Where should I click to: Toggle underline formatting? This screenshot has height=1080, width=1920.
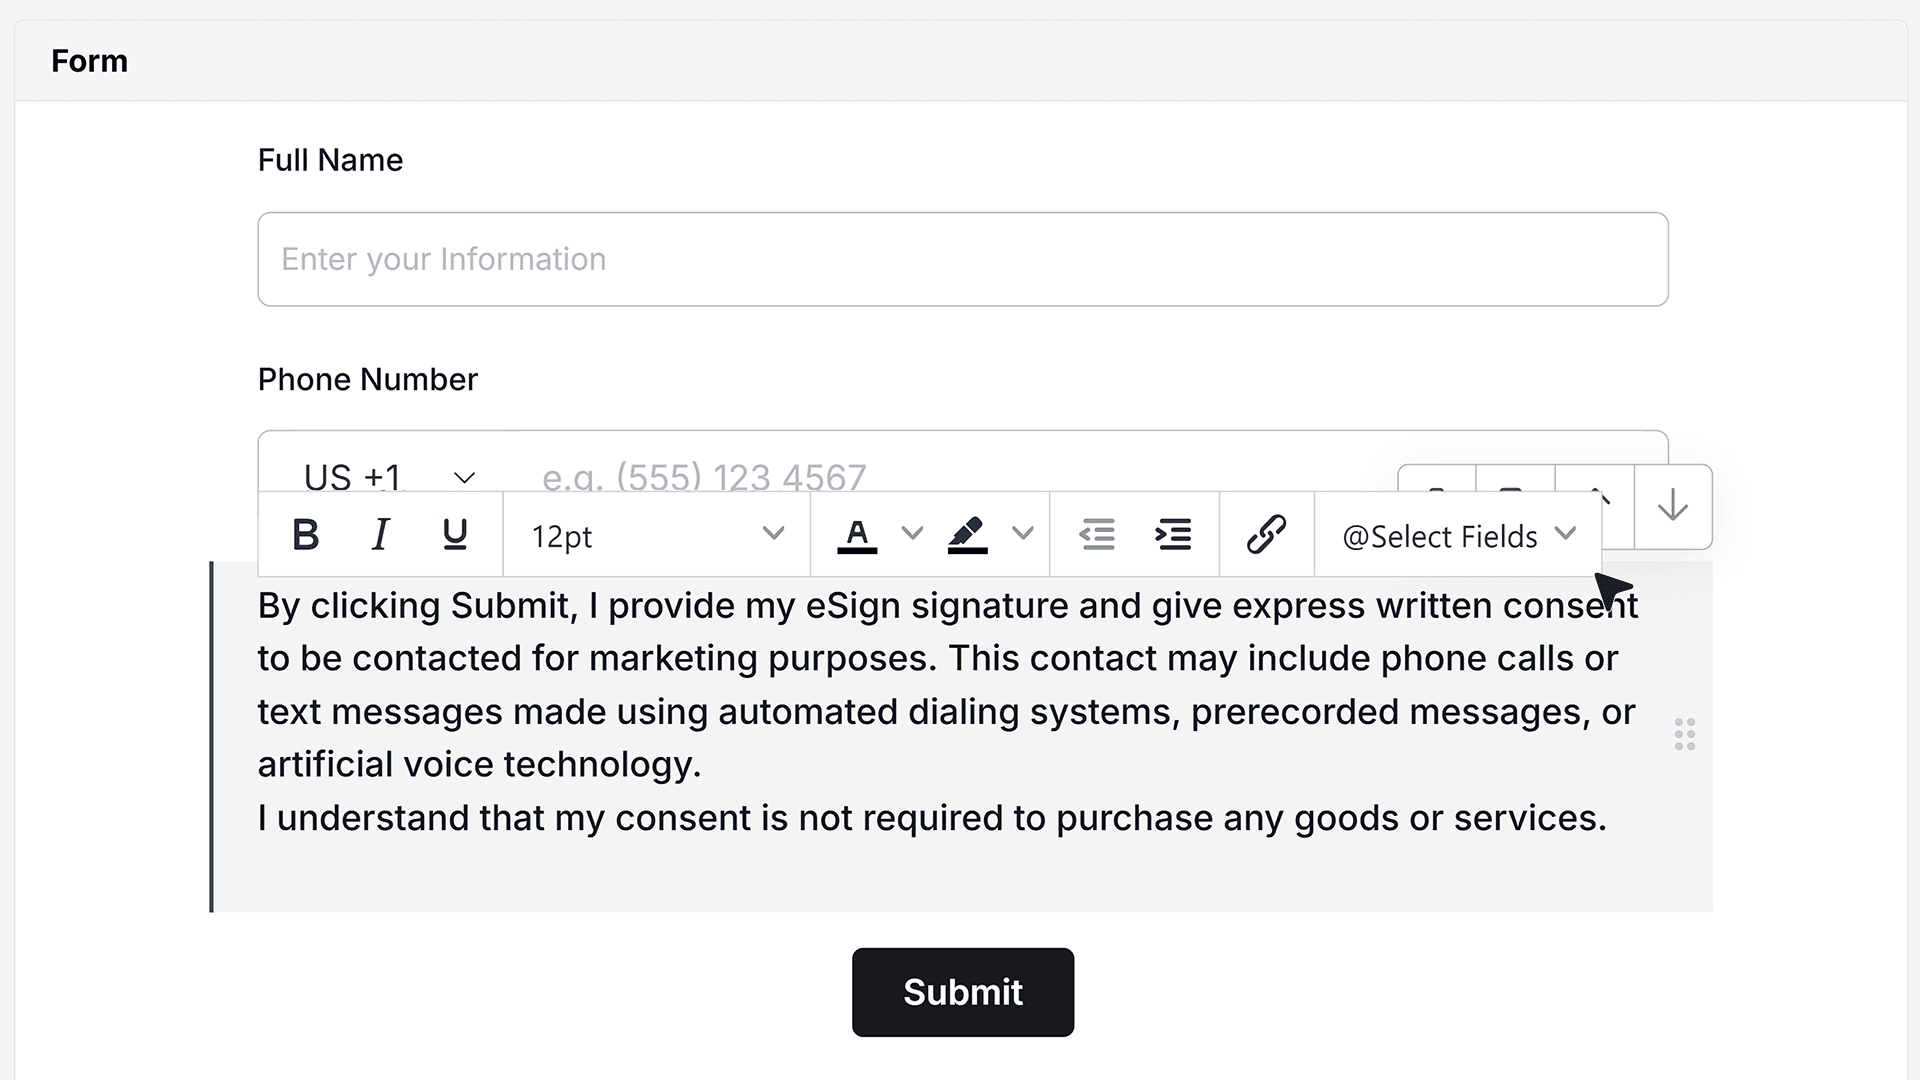pos(455,535)
